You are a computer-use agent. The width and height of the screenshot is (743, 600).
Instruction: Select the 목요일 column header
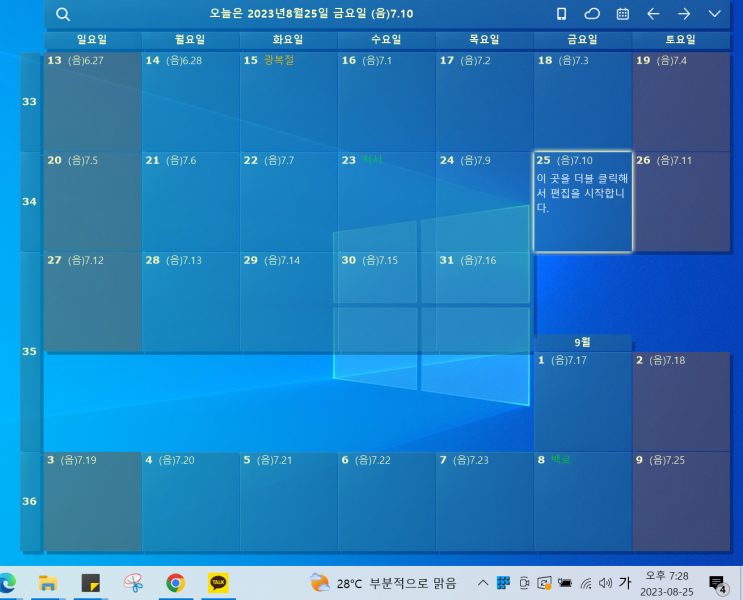[x=484, y=40]
